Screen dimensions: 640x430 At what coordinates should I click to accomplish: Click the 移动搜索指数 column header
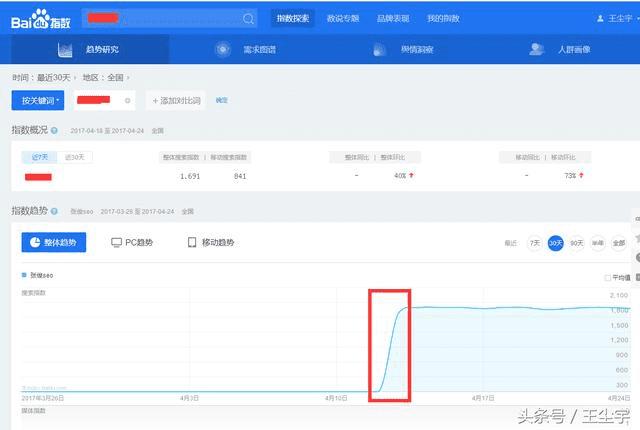point(229,157)
